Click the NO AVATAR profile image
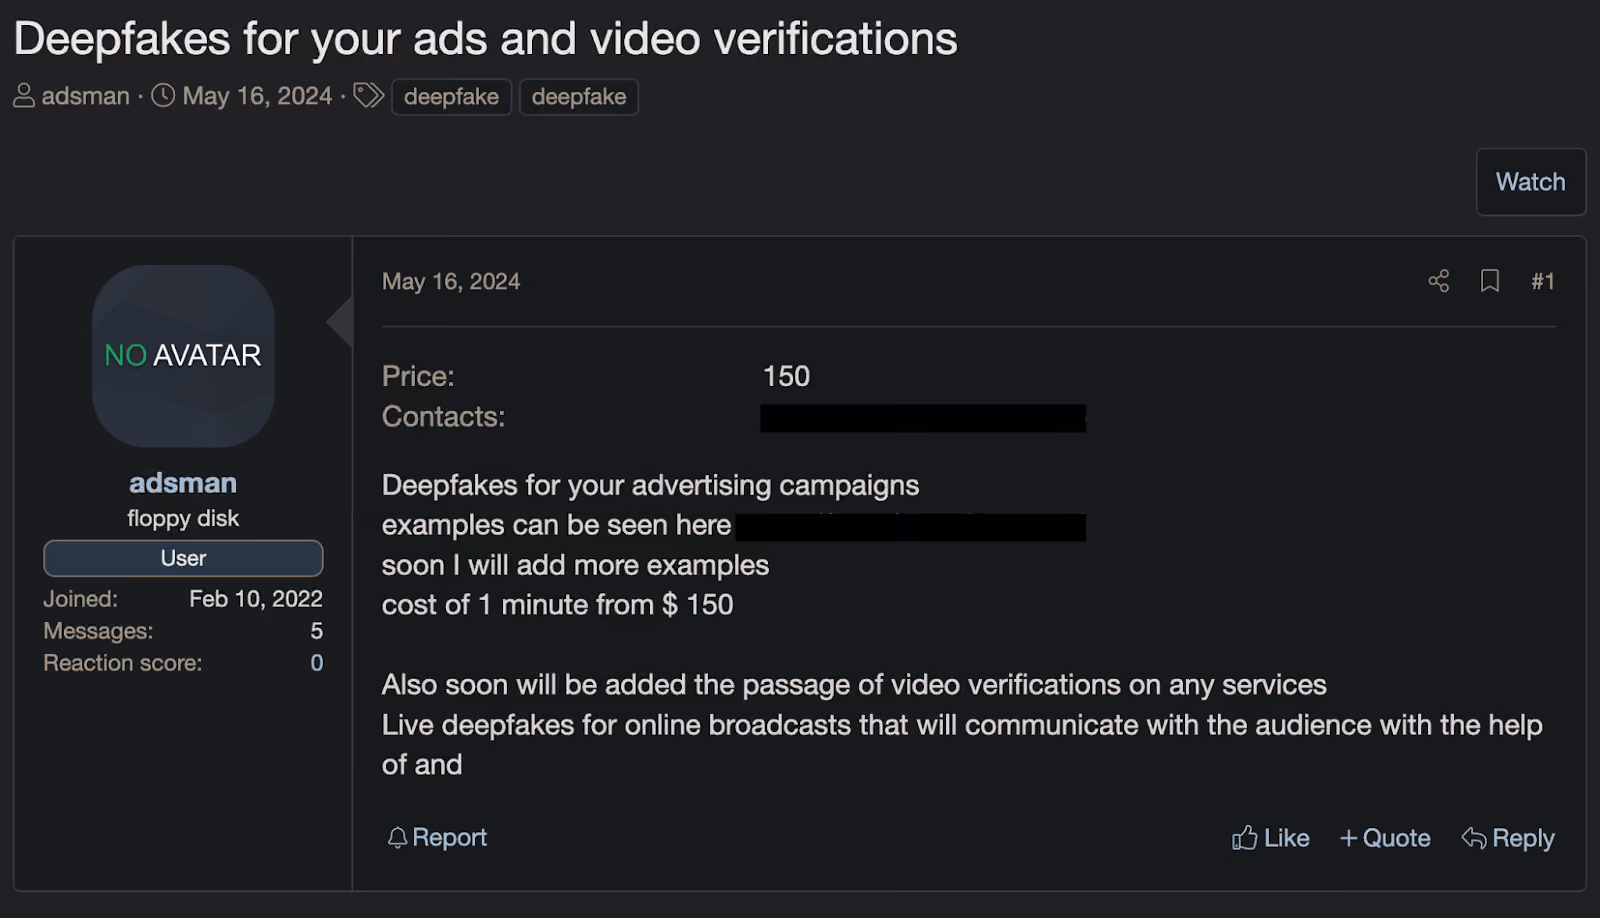The image size is (1600, 918). (183, 356)
